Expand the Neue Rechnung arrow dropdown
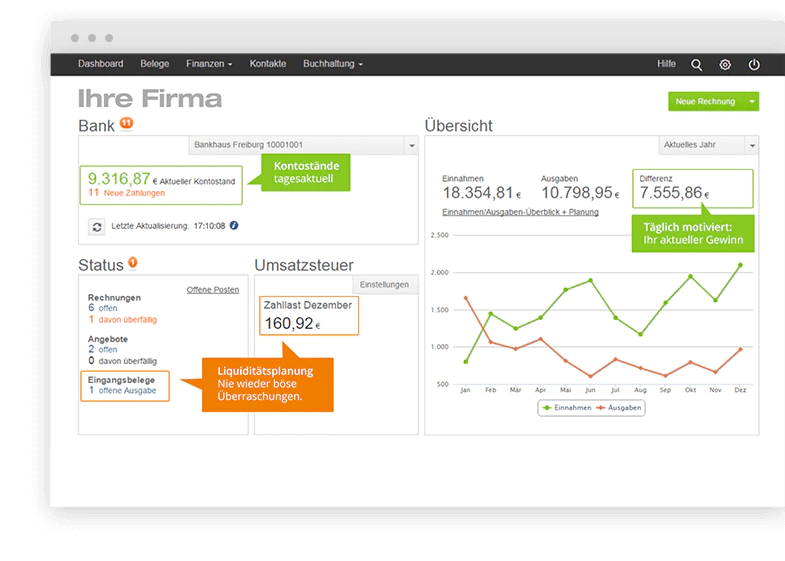 point(752,102)
